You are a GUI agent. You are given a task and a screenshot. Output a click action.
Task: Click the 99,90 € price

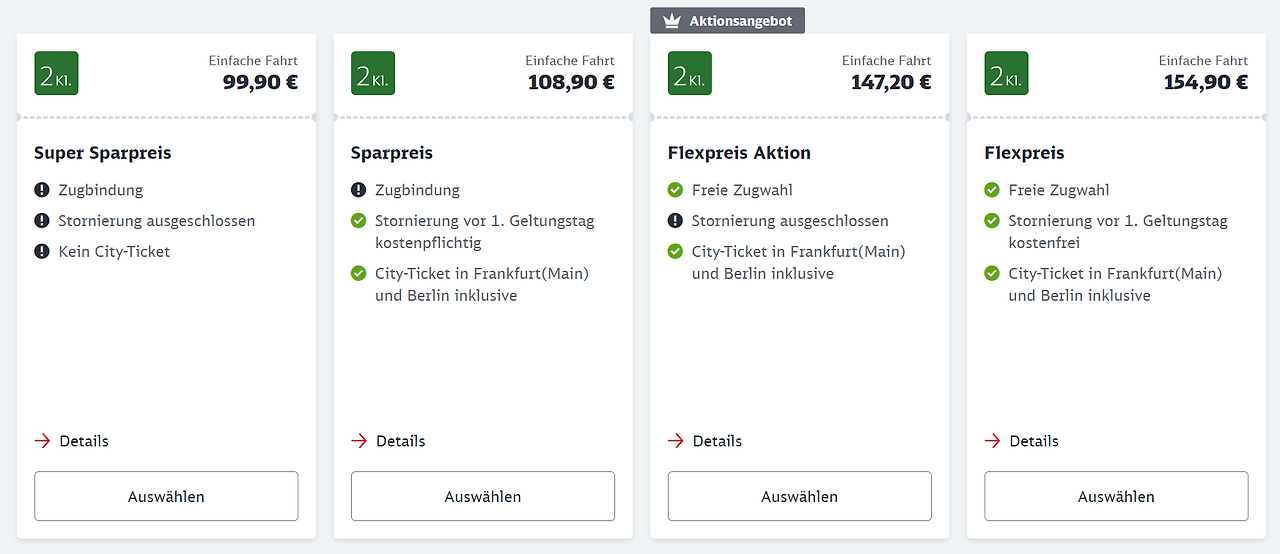(260, 82)
